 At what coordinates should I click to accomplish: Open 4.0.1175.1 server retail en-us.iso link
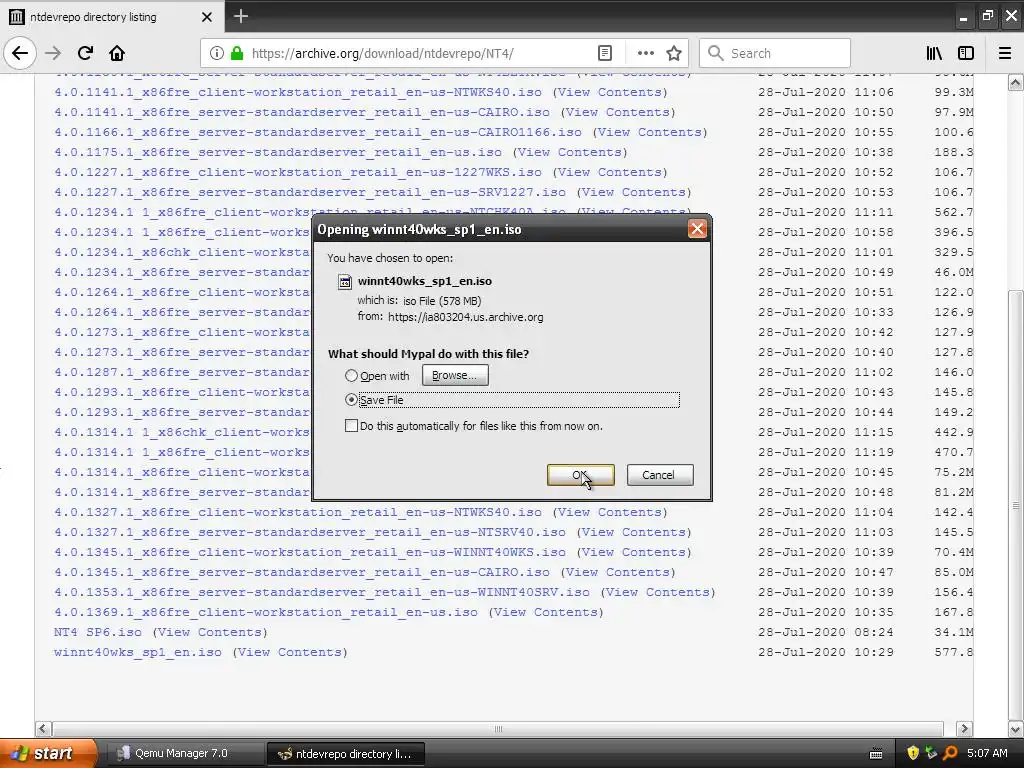pyautogui.click(x=278, y=152)
